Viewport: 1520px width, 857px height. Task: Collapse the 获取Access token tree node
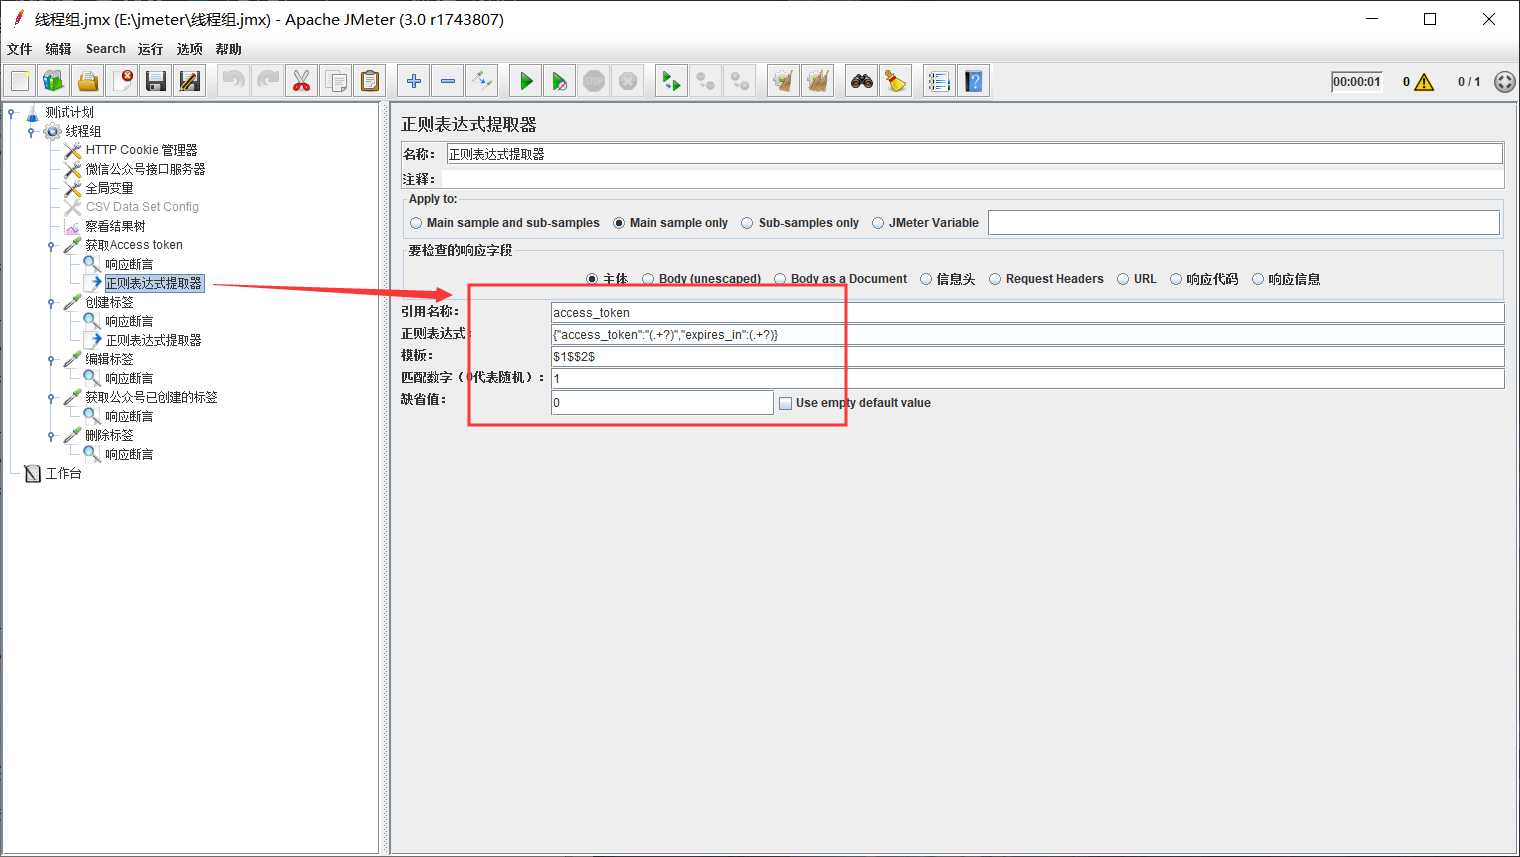[51, 246]
